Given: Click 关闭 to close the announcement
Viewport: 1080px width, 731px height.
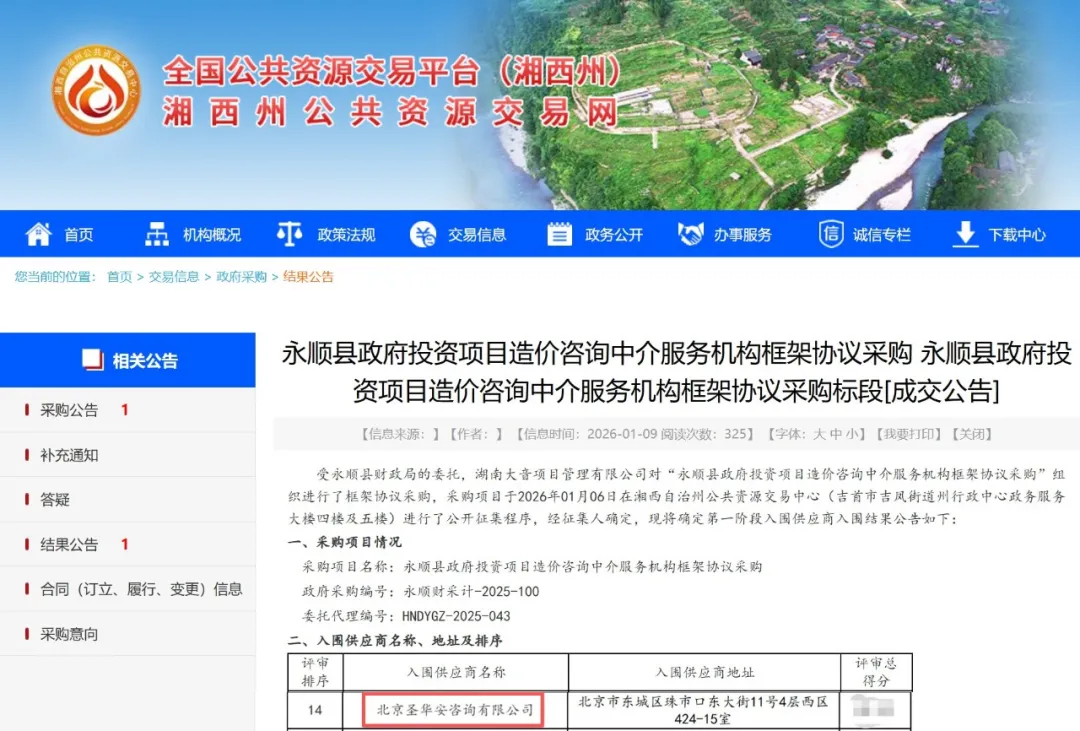Looking at the screenshot, I should pyautogui.click(x=971, y=434).
